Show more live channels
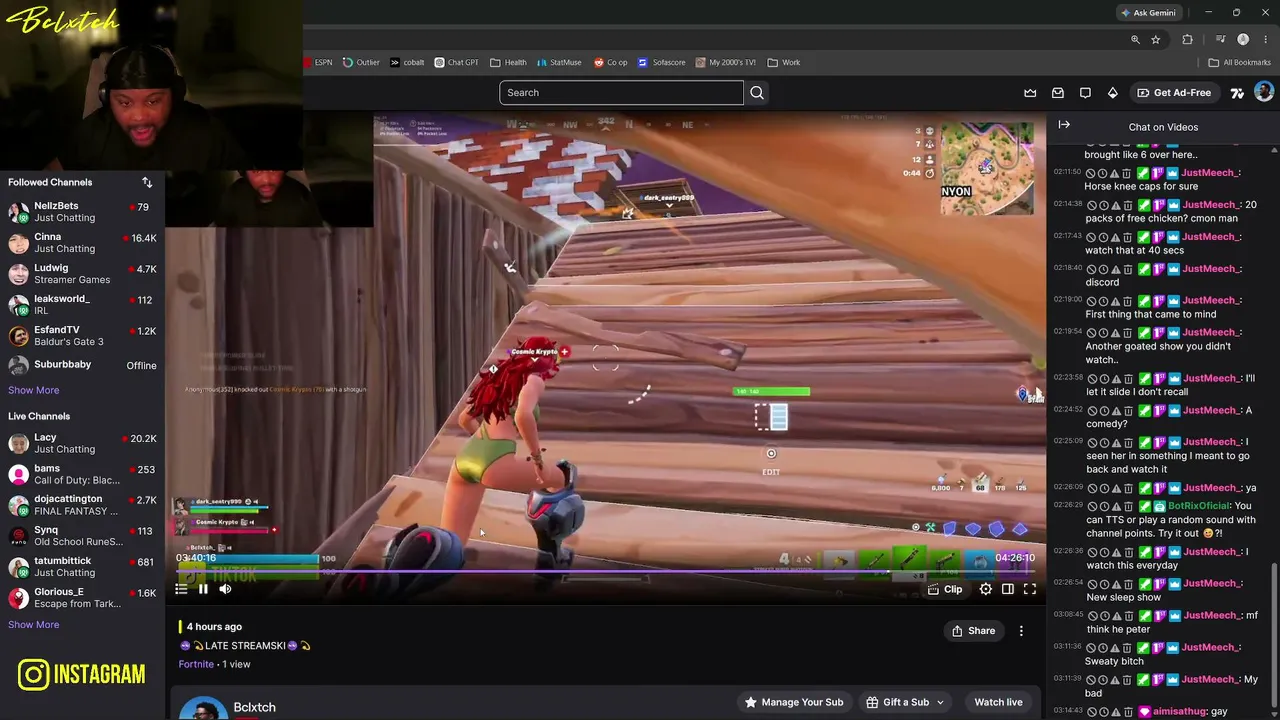The width and height of the screenshot is (1280, 720). click(33, 625)
